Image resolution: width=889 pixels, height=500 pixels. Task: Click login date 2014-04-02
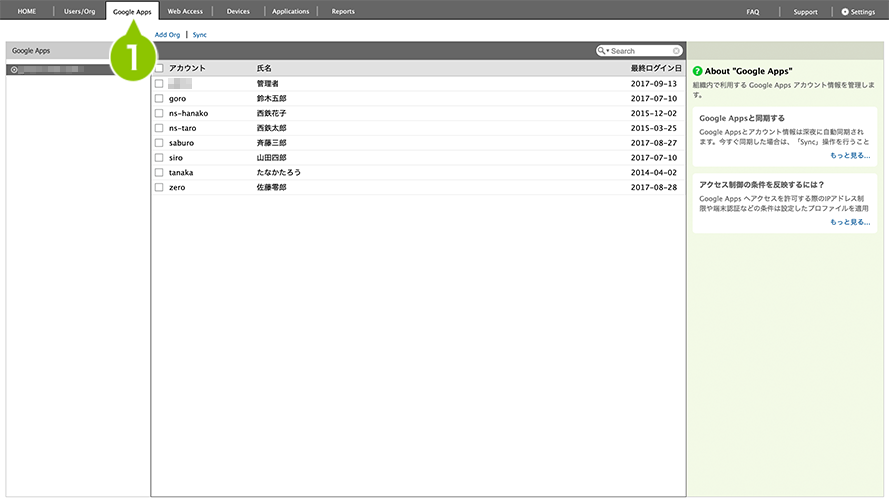click(654, 172)
